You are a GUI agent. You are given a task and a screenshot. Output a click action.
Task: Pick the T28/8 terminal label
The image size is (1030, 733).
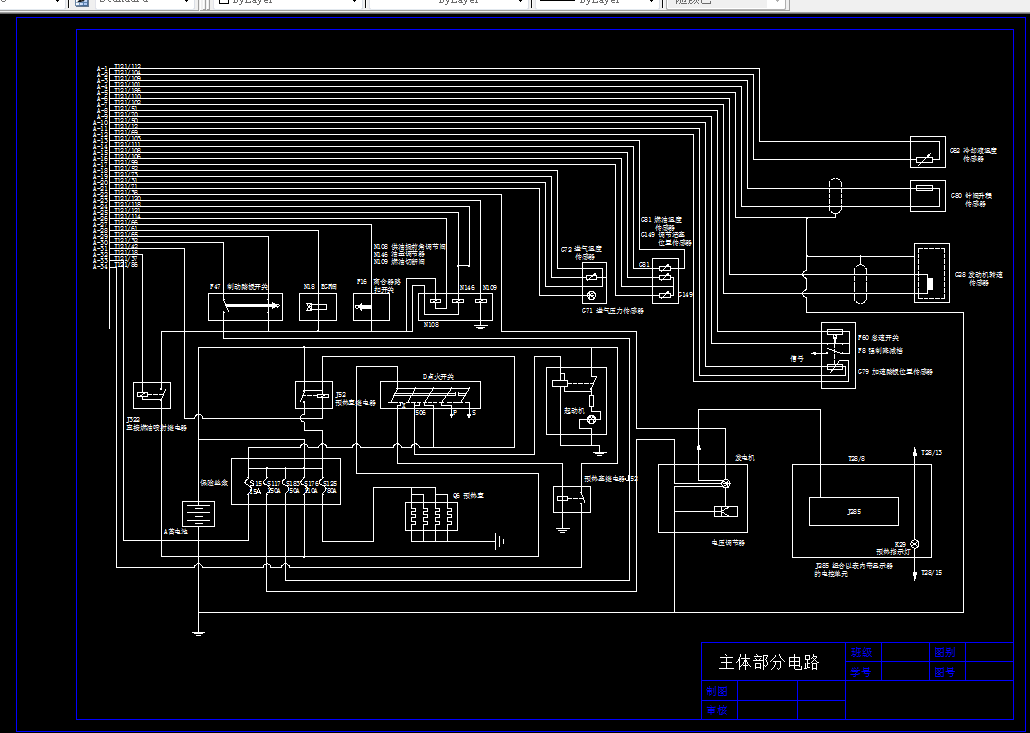coord(857,458)
